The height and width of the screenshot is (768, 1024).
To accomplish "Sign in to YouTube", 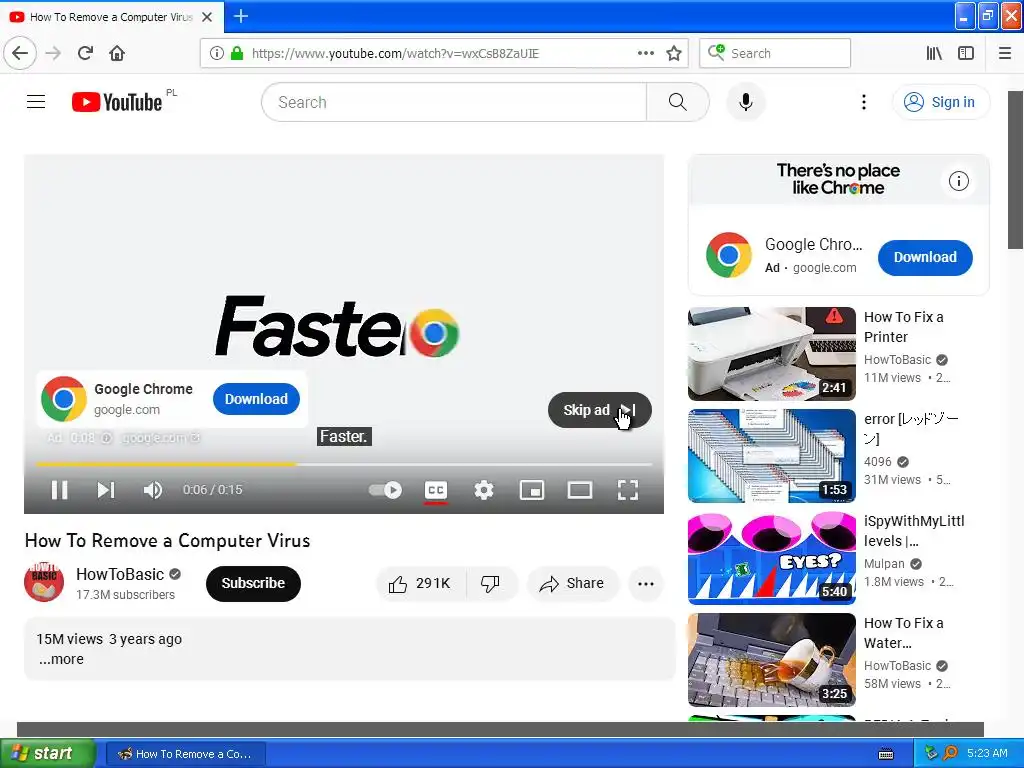I will pos(940,102).
